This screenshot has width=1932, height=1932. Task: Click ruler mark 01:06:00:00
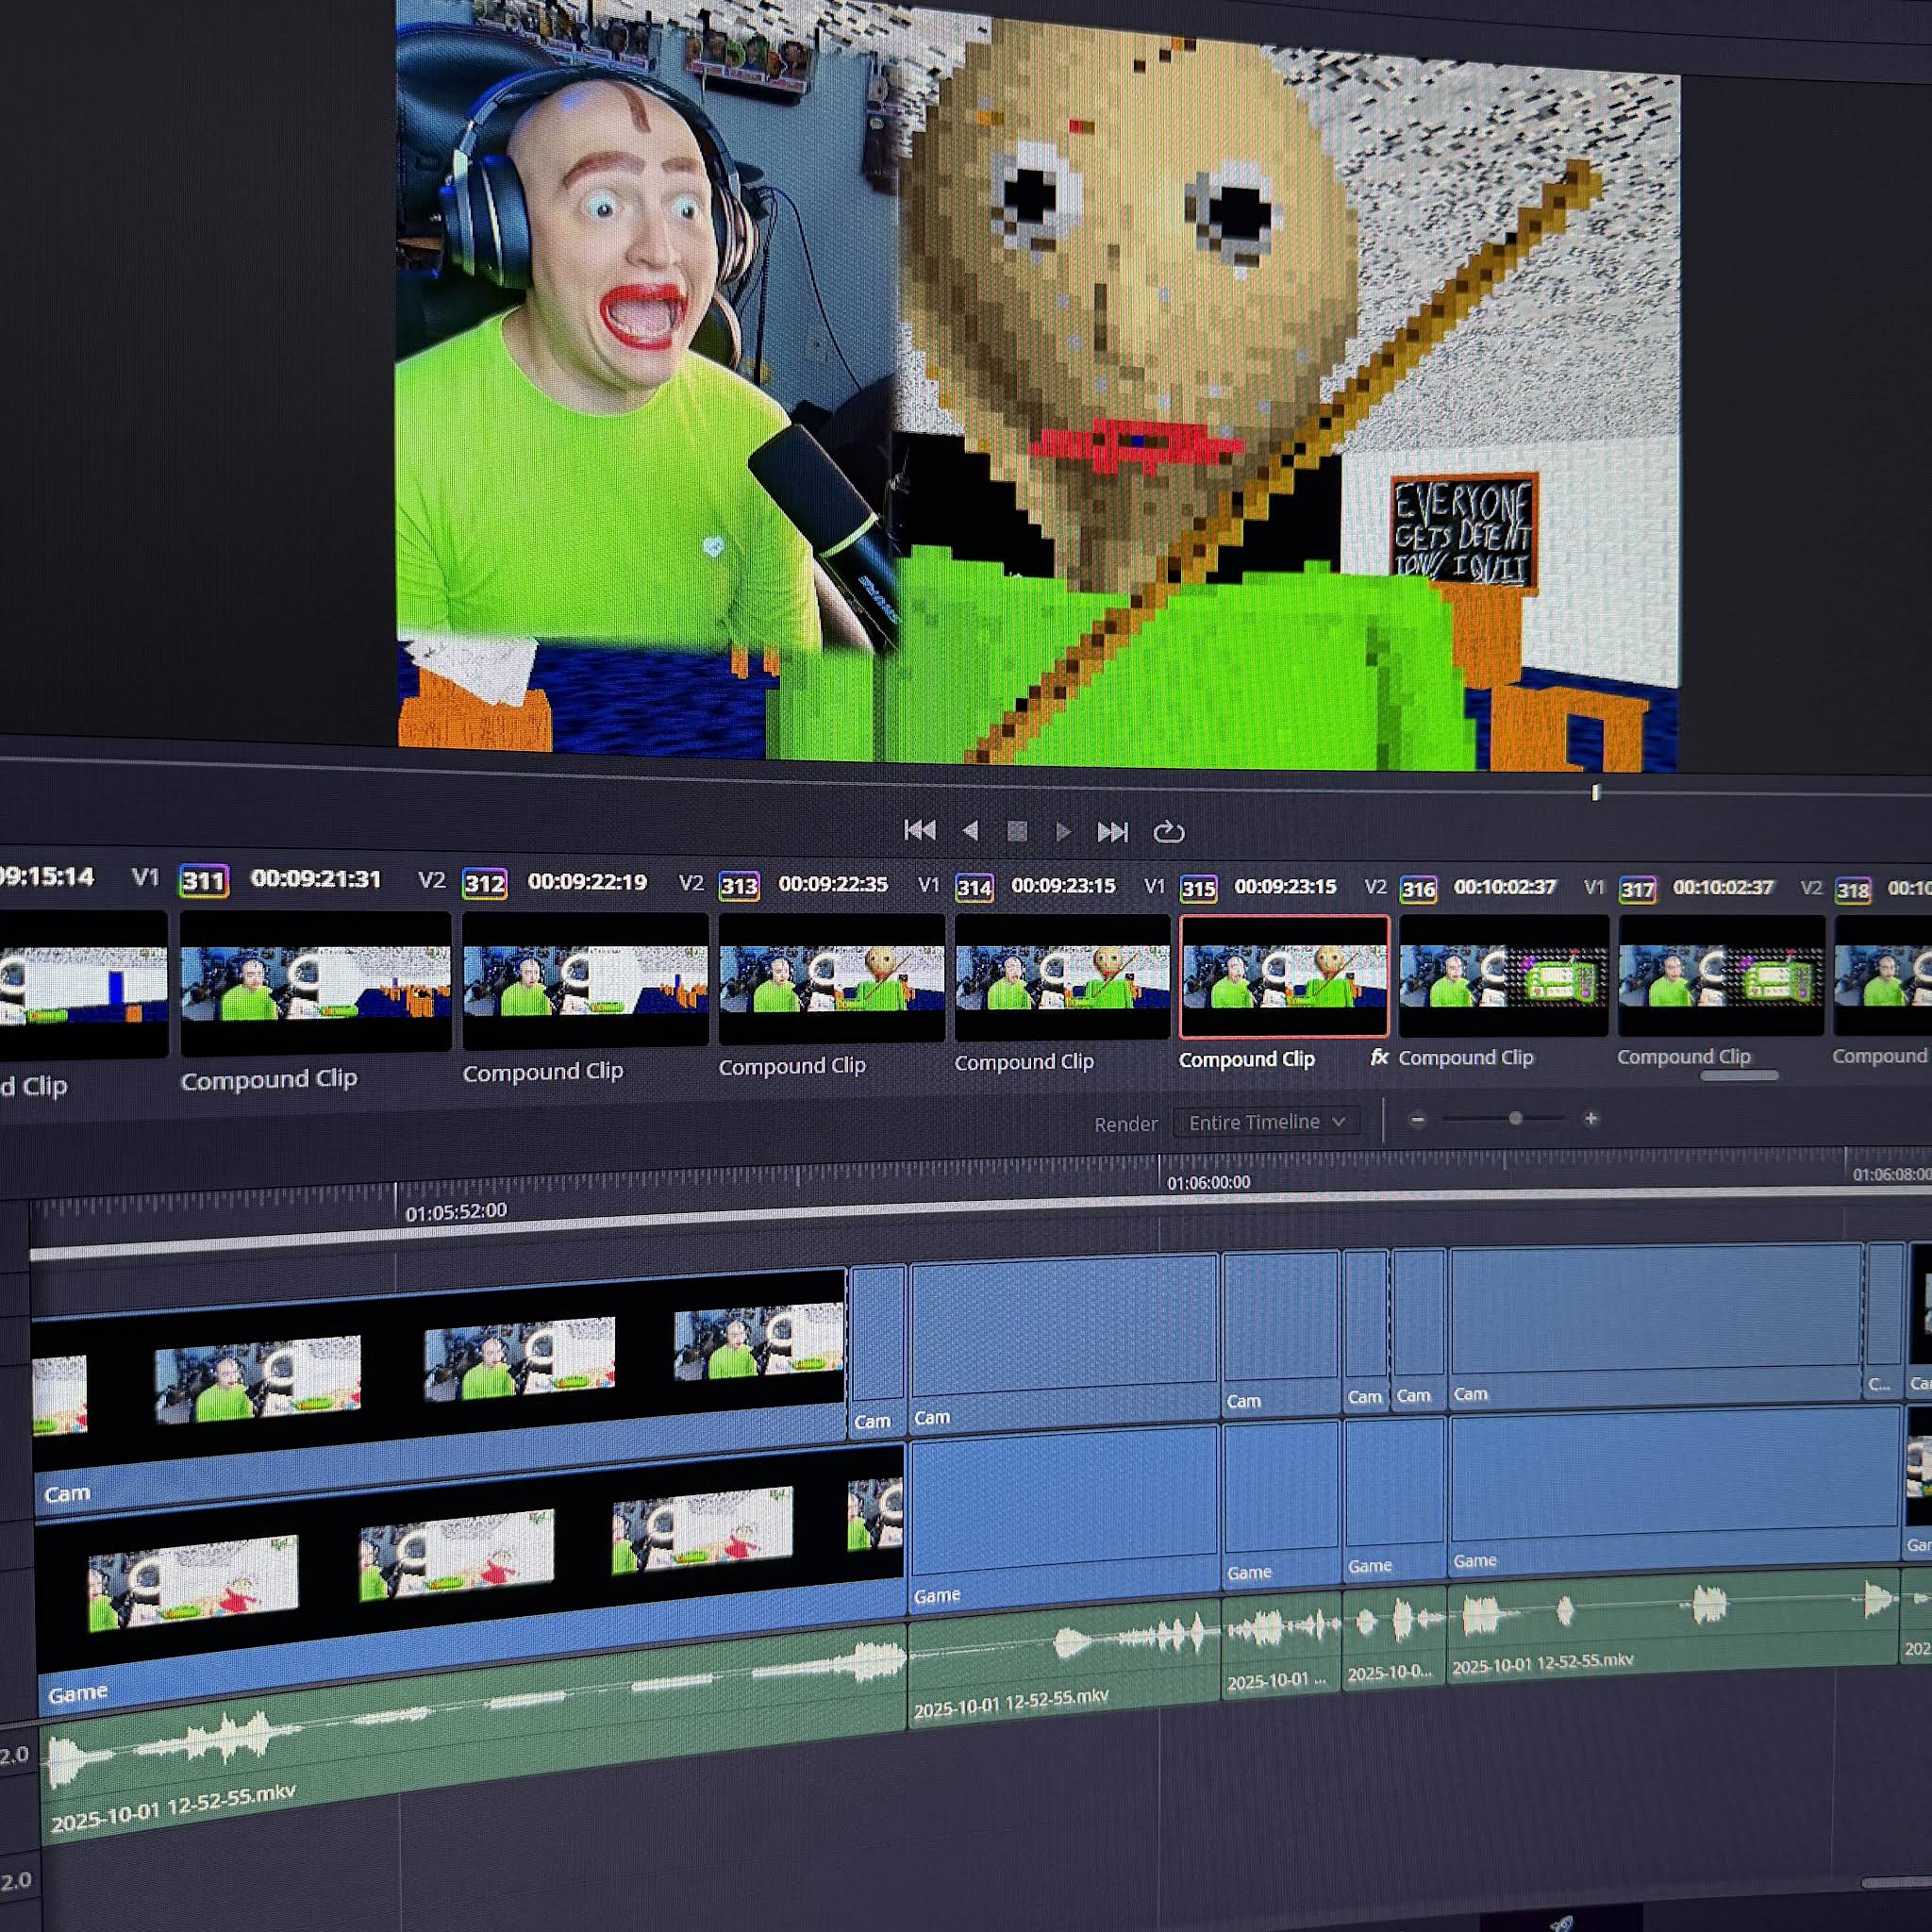(x=1208, y=1182)
